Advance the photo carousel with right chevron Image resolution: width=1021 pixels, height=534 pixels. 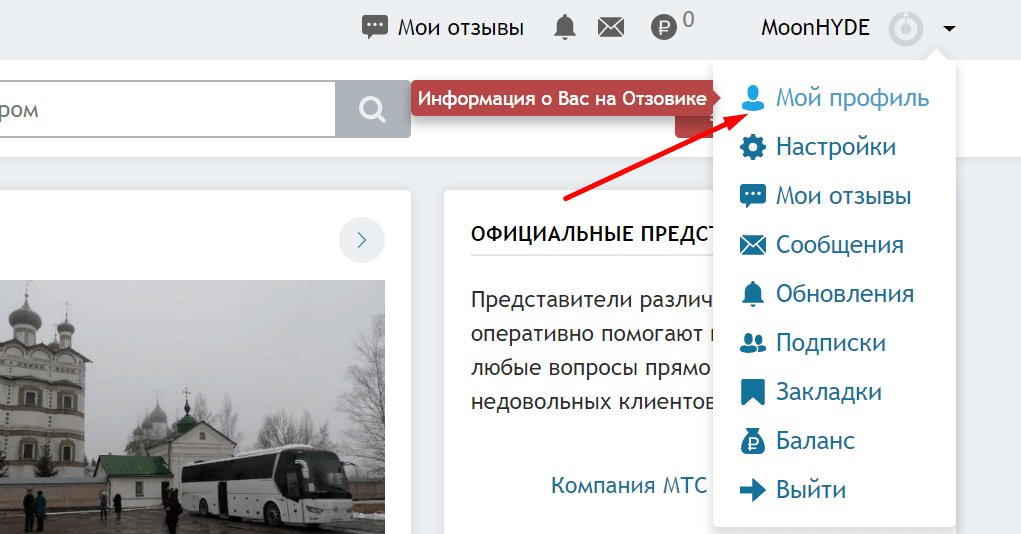click(362, 240)
